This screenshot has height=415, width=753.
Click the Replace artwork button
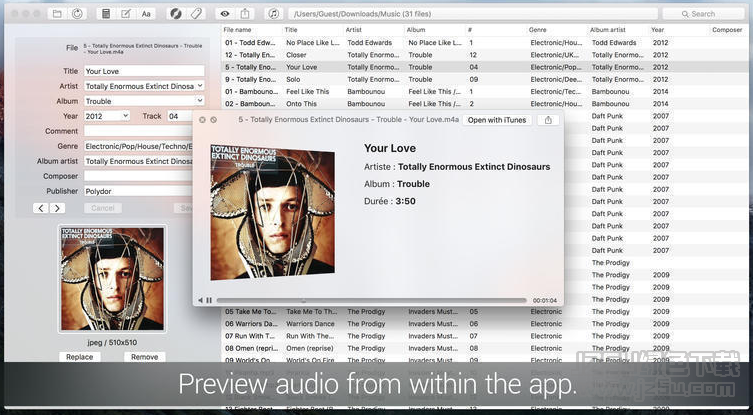pos(80,357)
